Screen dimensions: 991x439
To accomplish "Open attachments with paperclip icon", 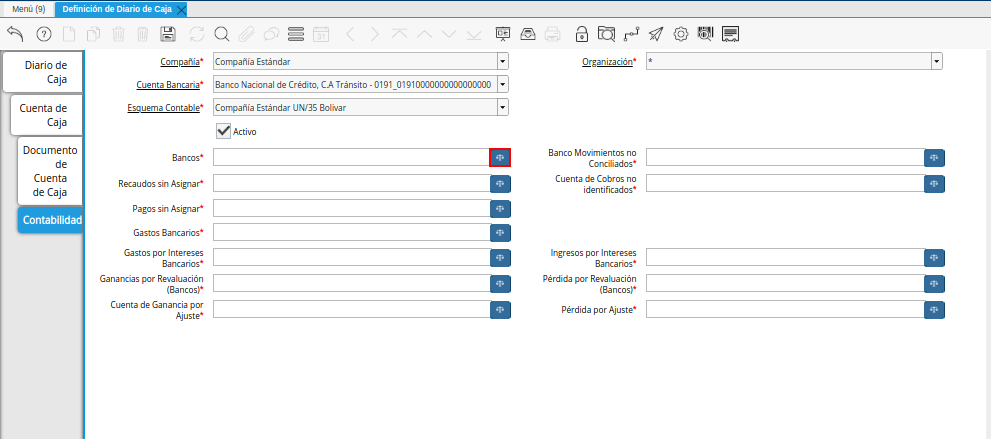I will tap(246, 34).
